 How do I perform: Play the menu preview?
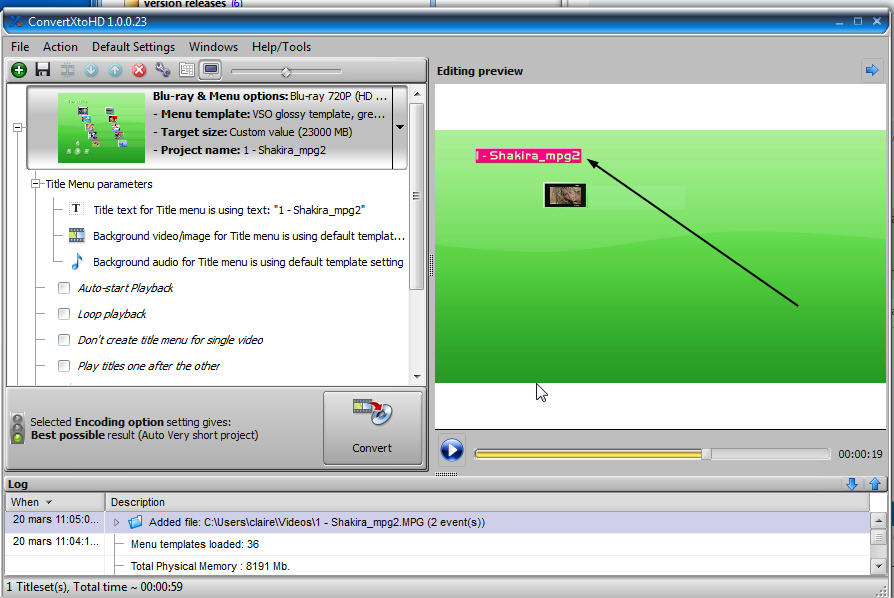[x=452, y=450]
